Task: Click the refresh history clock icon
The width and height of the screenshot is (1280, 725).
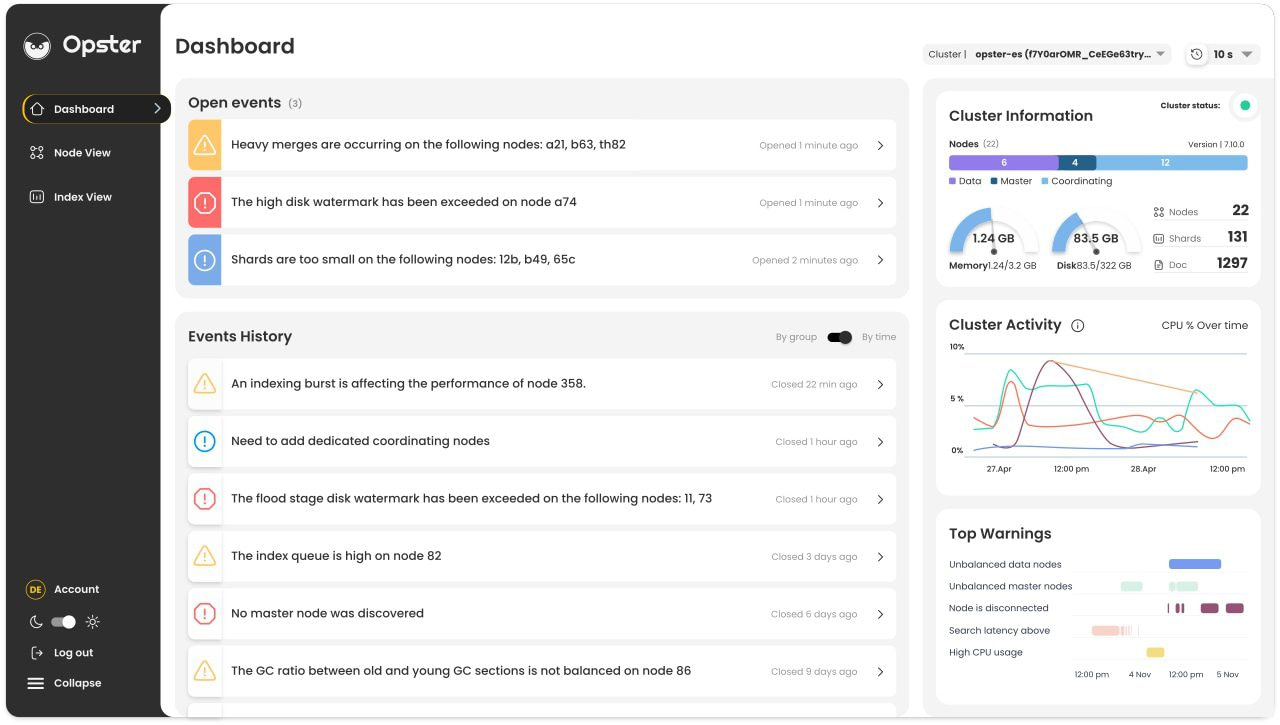Action: 1196,55
